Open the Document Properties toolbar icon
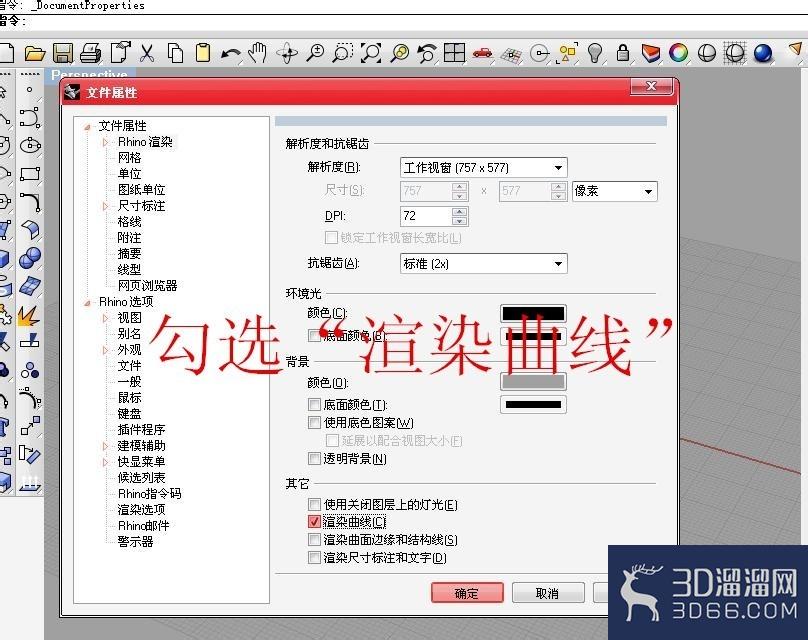808x640 pixels. (121, 53)
